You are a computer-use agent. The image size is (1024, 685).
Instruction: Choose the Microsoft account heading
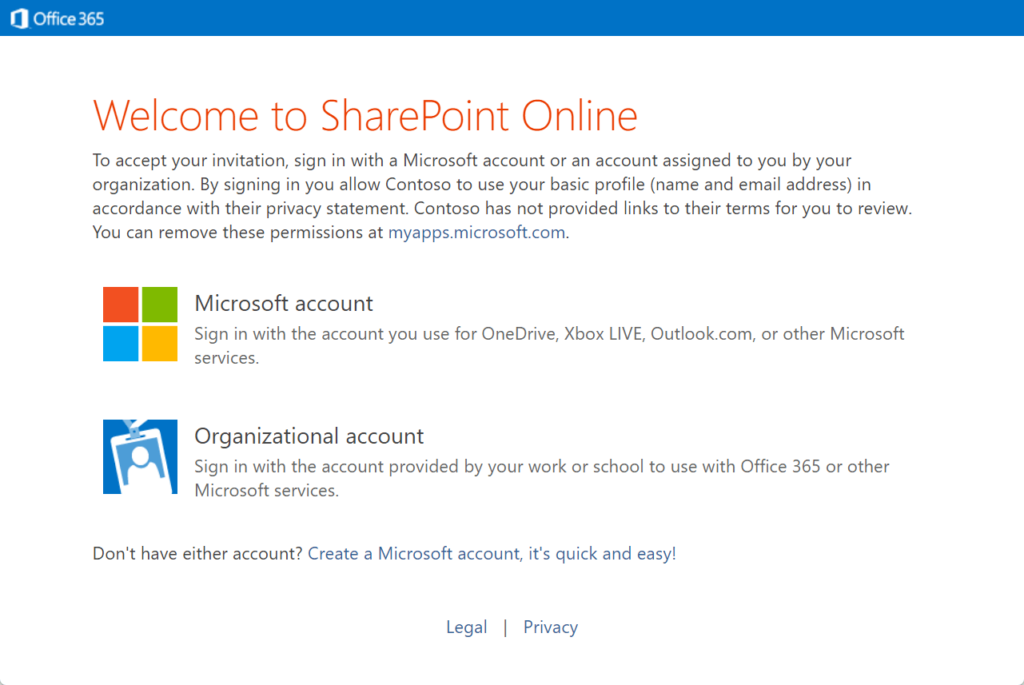(x=283, y=304)
